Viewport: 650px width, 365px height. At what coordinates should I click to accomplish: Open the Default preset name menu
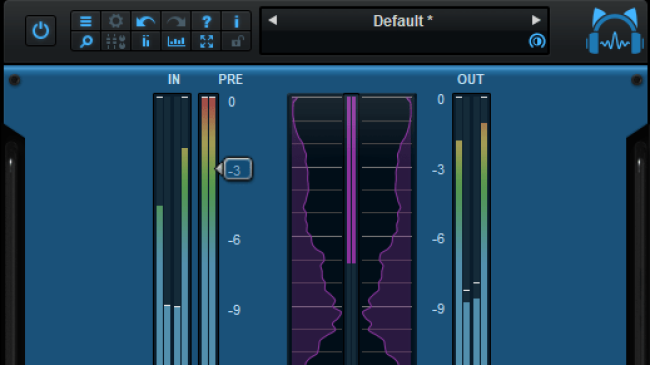[403, 21]
